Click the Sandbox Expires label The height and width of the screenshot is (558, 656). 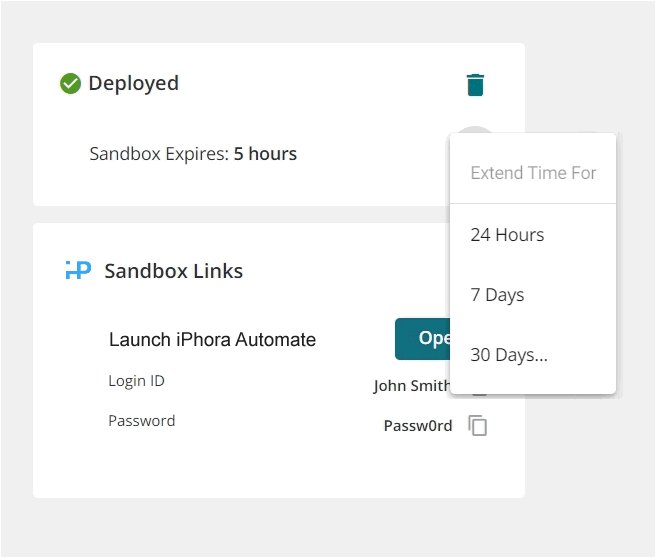tap(159, 154)
